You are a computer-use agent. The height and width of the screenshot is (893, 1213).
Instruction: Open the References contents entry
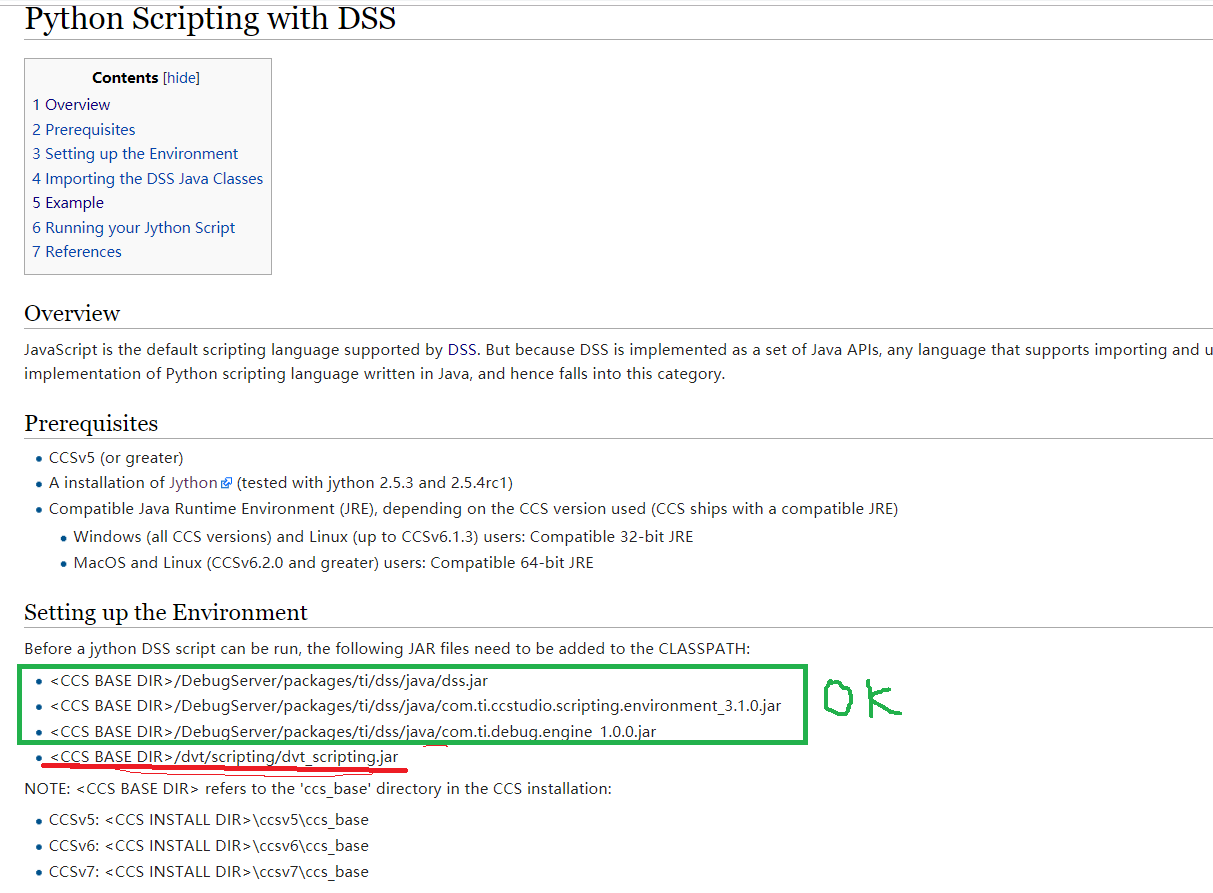tap(77, 252)
